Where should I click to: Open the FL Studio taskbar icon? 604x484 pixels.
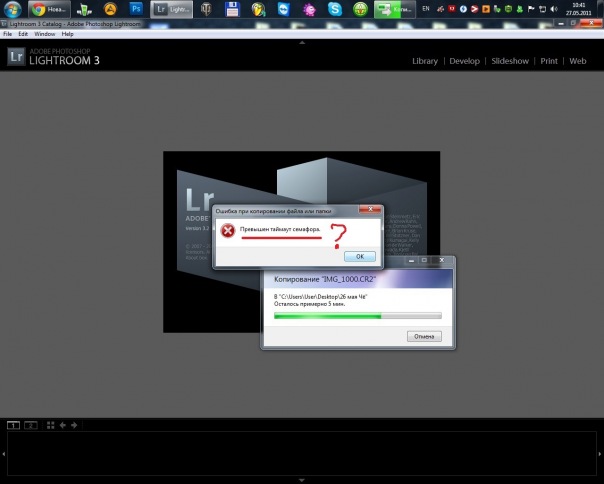[258, 9]
